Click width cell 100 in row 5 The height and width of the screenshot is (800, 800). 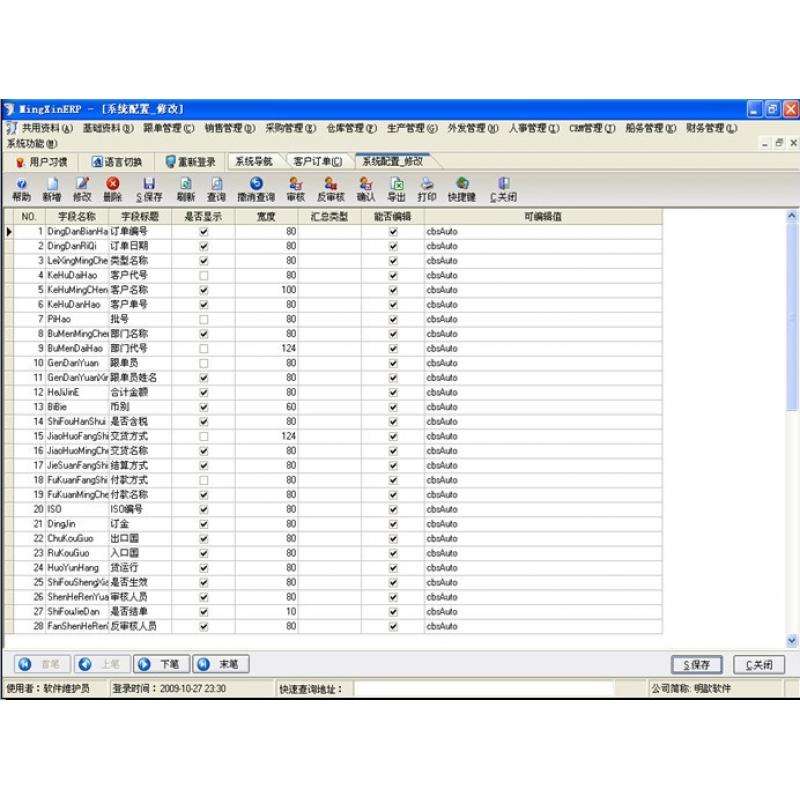click(x=266, y=290)
